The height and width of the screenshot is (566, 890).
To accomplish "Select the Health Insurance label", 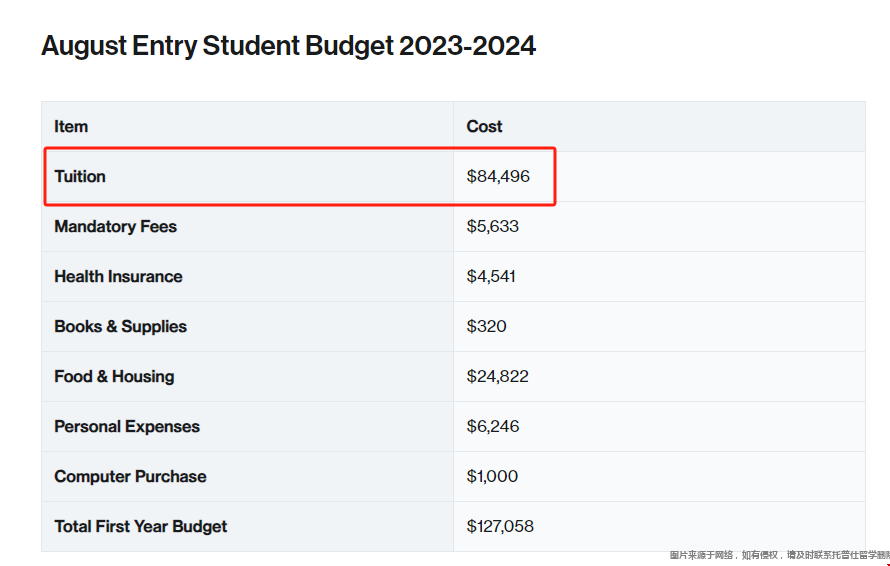I will click(x=118, y=277).
